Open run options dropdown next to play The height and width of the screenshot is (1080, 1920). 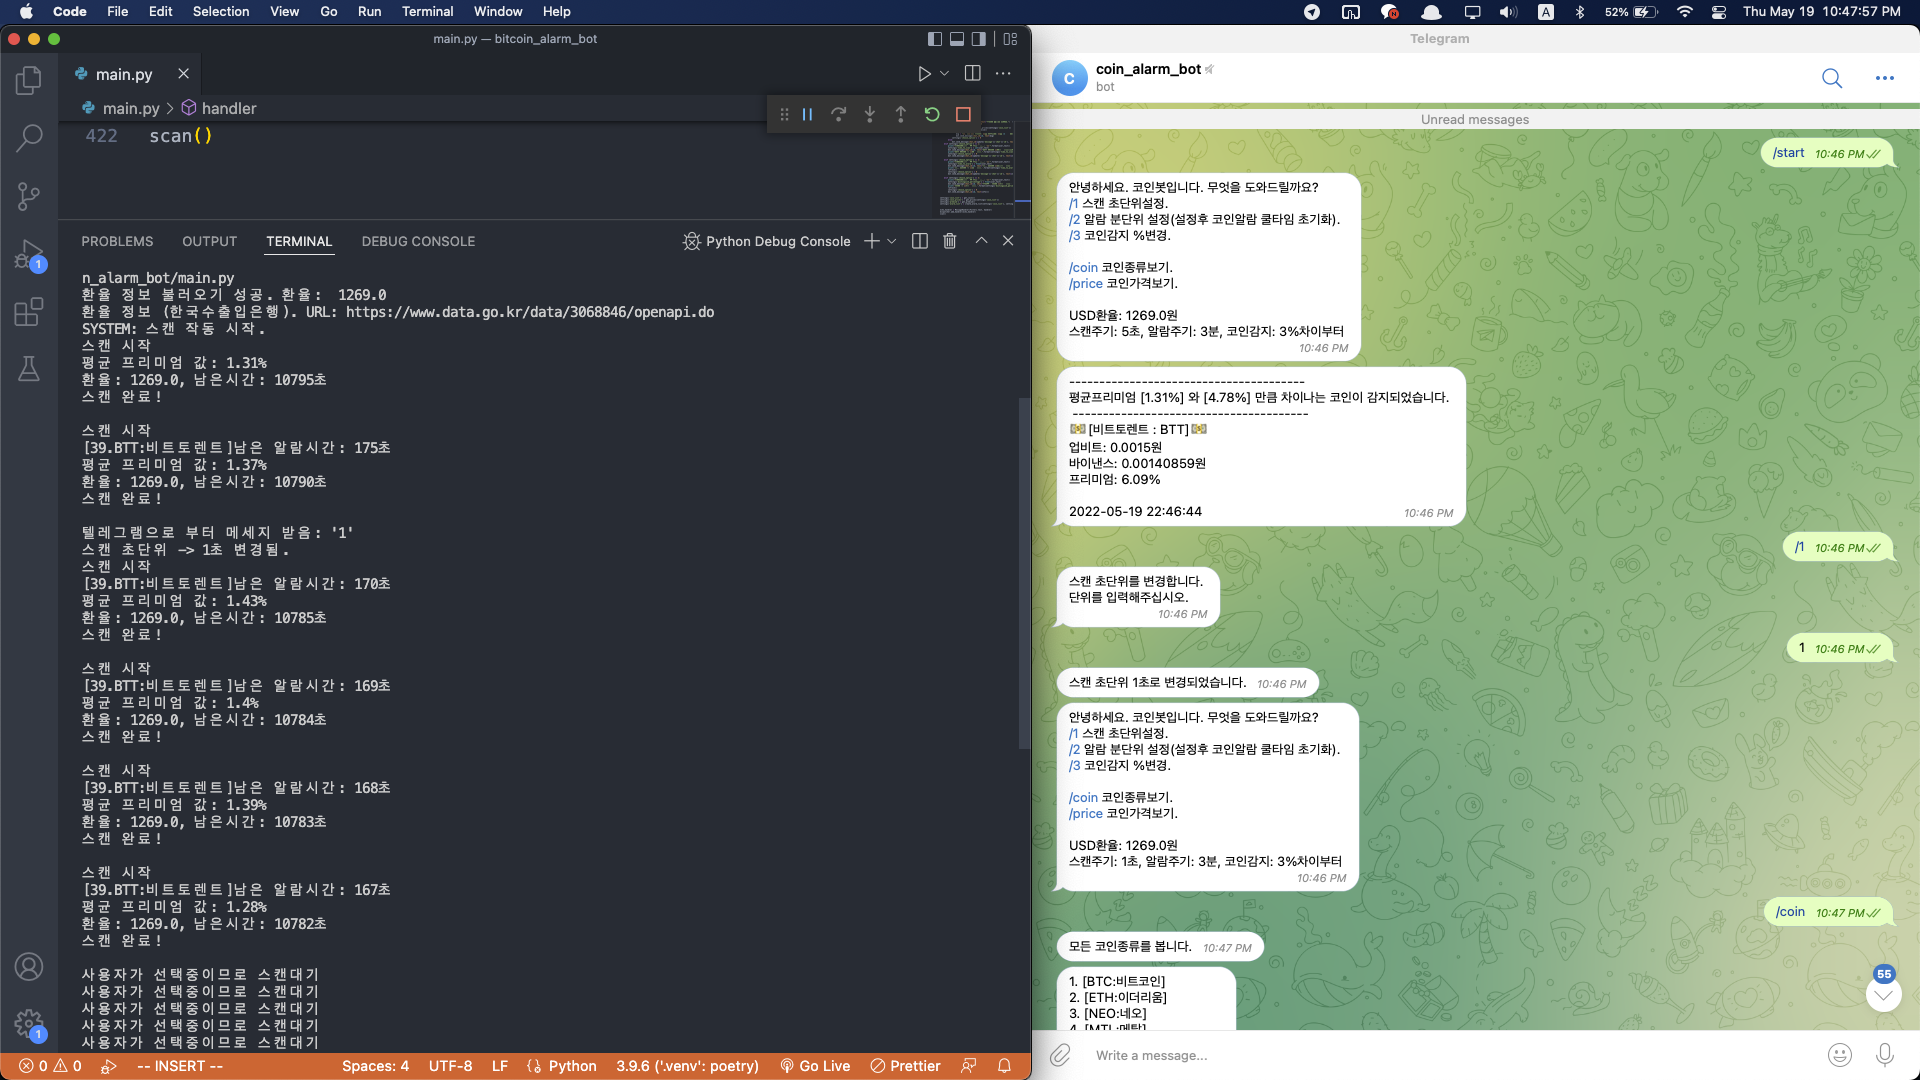click(x=944, y=74)
